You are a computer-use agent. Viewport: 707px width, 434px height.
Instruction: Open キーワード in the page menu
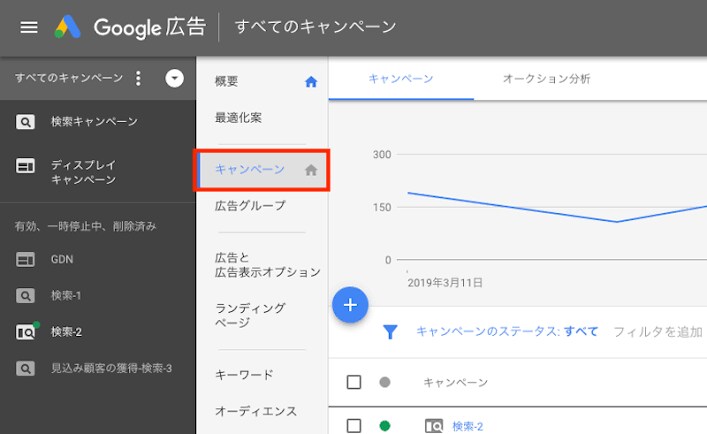click(244, 375)
